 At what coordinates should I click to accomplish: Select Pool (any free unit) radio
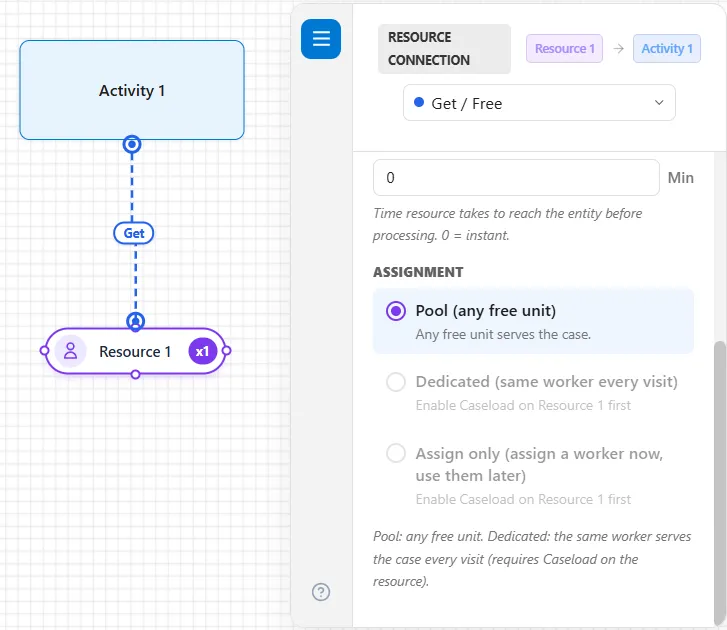pyautogui.click(x=396, y=311)
